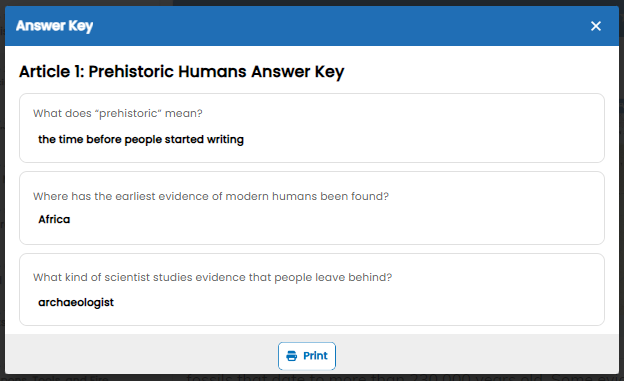Viewport: 624px width, 381px height.
Task: Close the Answer Key dialog with X
Action: point(595,26)
